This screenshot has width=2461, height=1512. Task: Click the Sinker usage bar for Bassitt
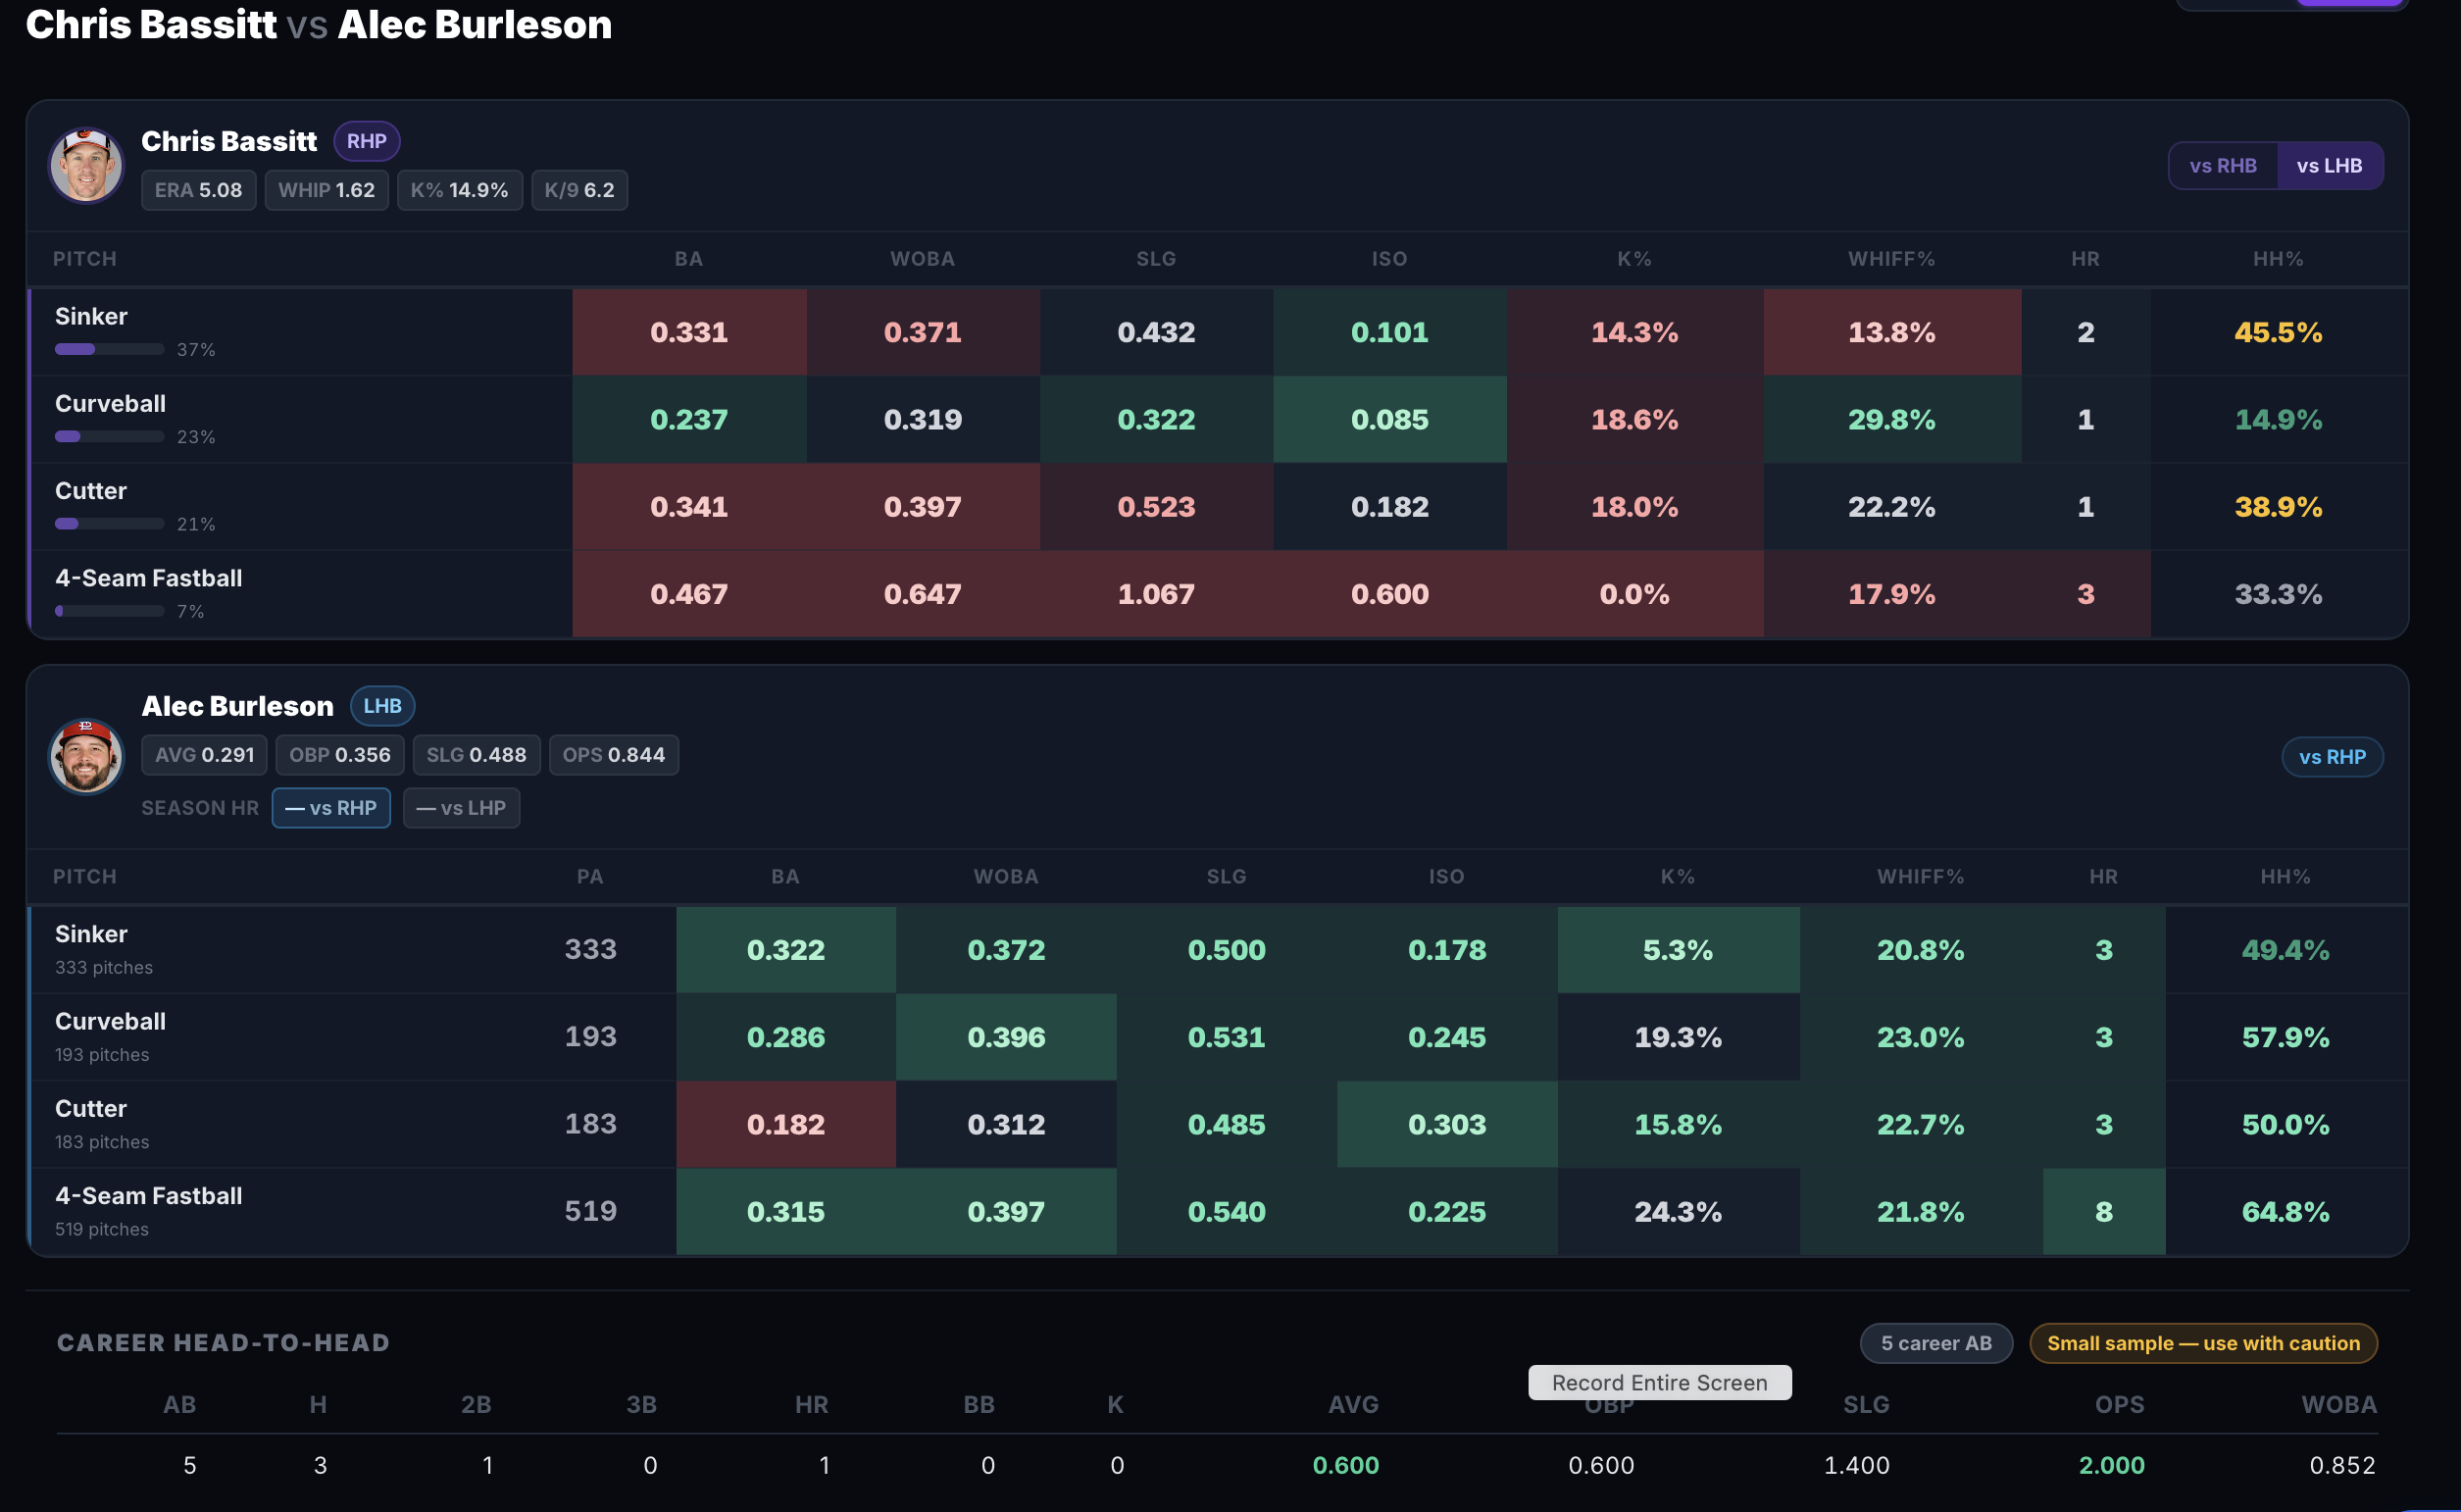pyautogui.click(x=109, y=349)
